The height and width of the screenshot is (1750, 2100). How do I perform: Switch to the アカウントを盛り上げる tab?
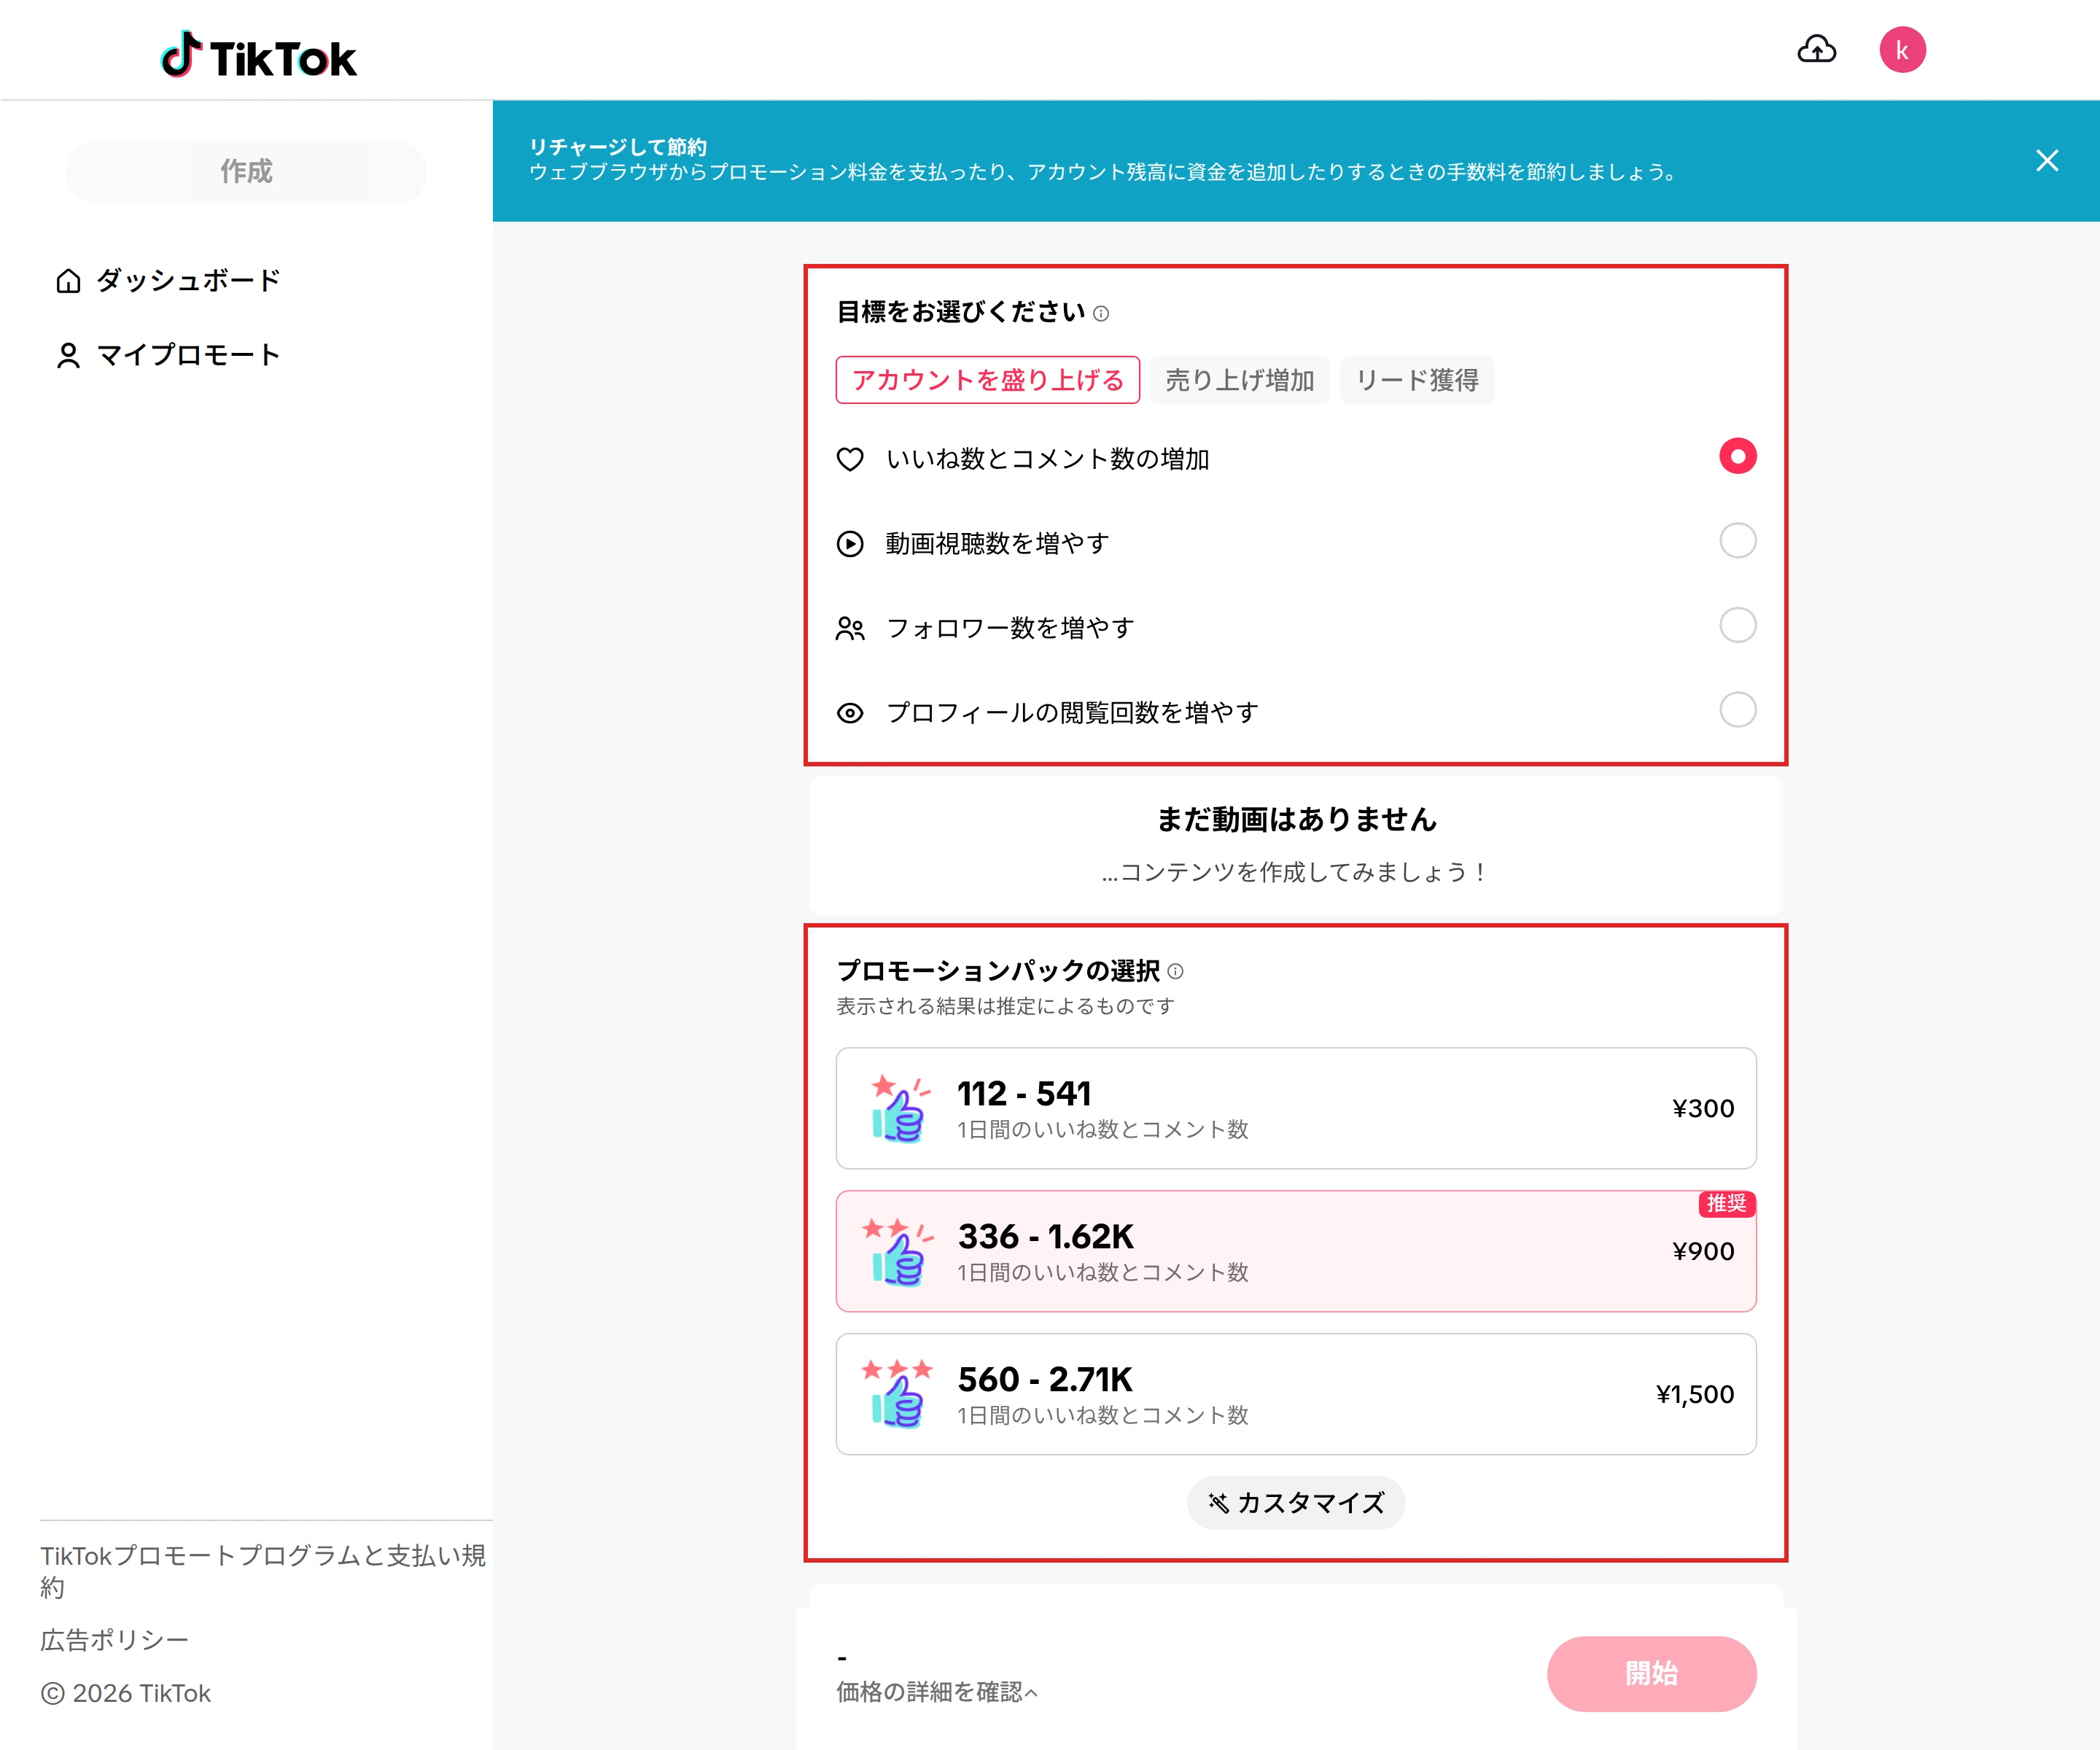coord(987,380)
